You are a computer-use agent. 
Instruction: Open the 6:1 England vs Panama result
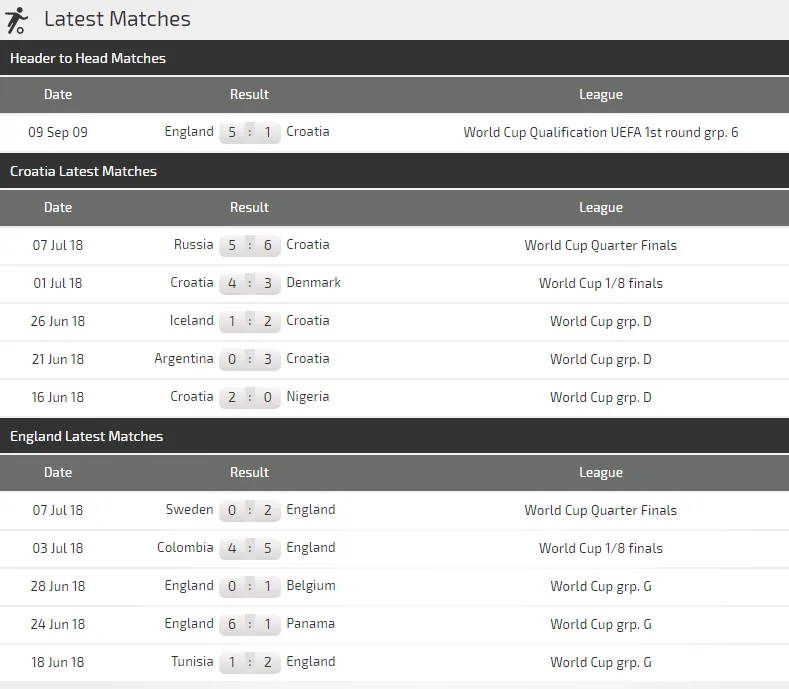pyautogui.click(x=250, y=625)
